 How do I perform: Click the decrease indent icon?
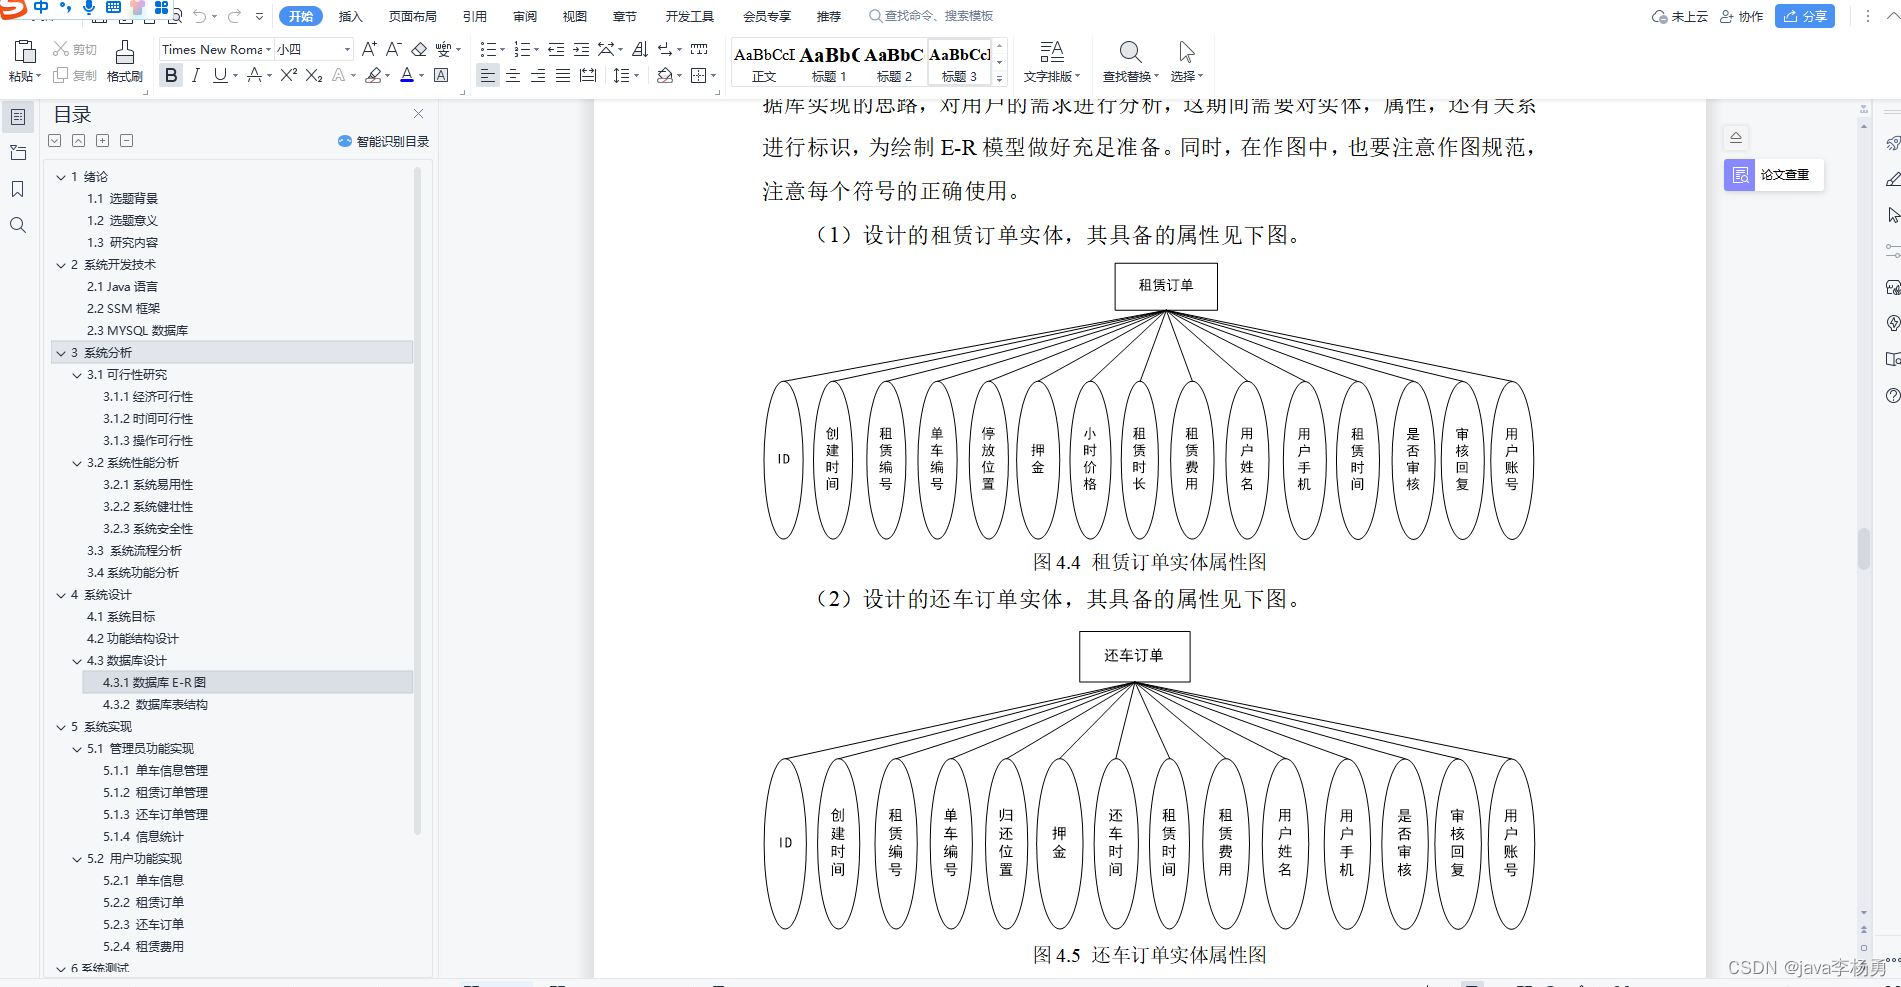[556, 49]
